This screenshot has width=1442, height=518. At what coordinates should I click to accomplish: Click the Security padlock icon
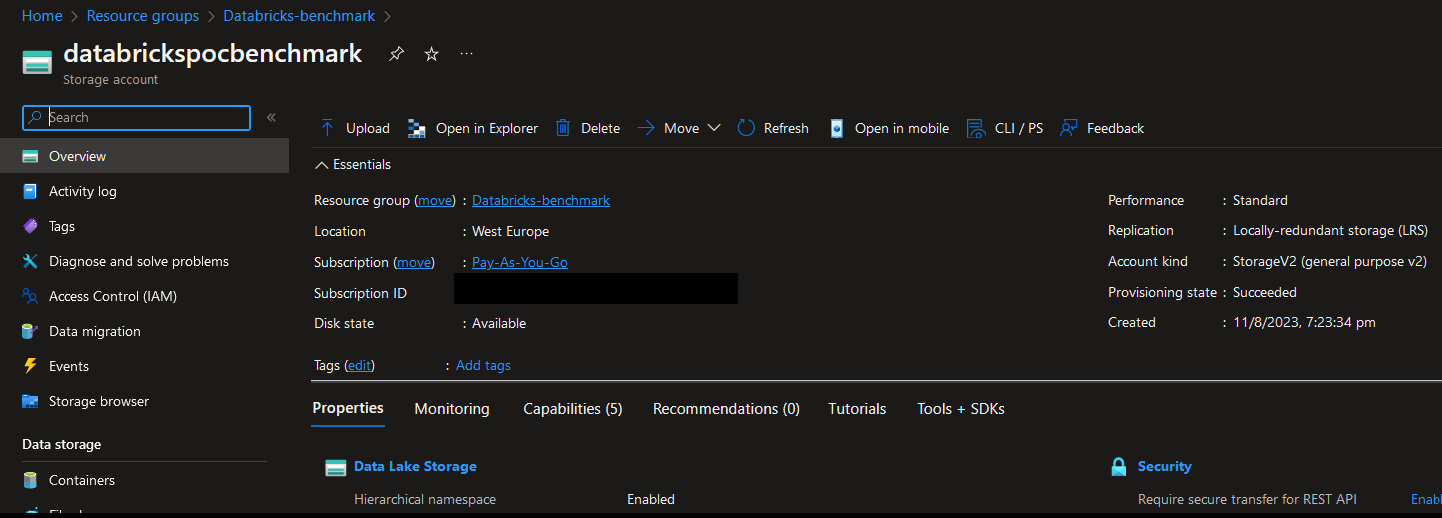[1119, 467]
